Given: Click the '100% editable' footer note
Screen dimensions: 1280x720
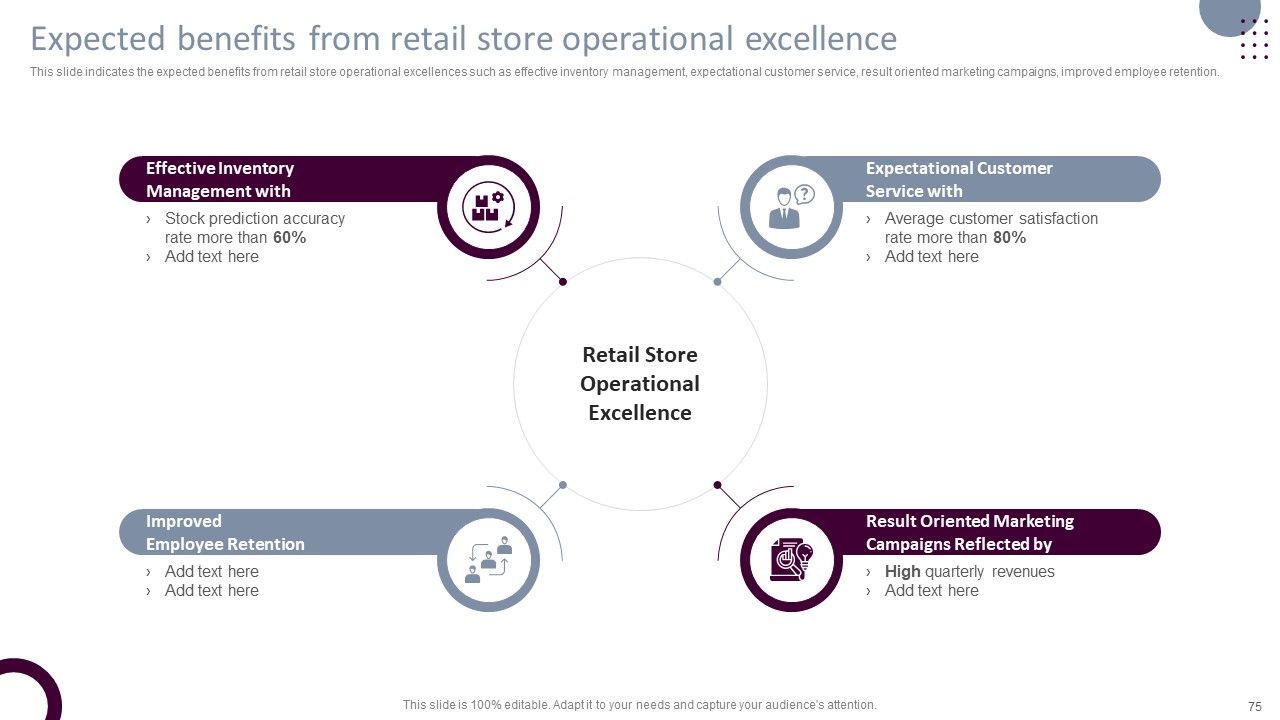Looking at the screenshot, I should (640, 705).
